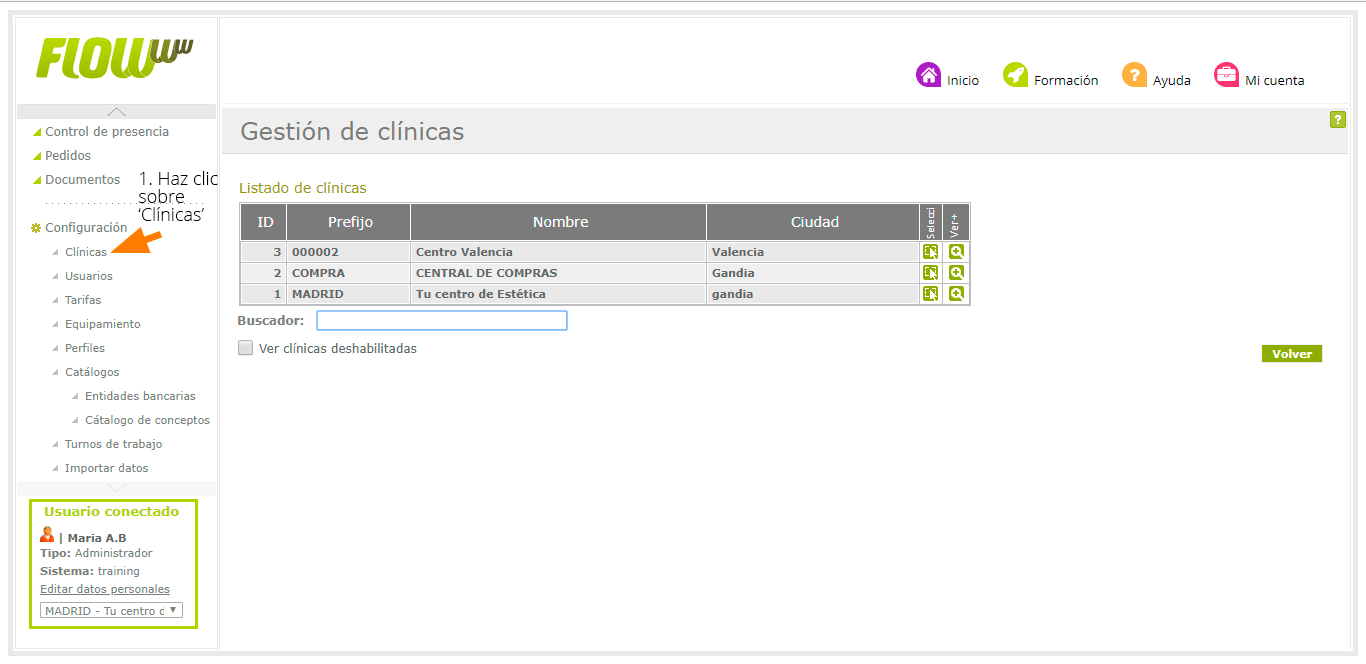Screen dimensions: 1366x664
Task: Open Entidades bancarias submenu item
Action: pyautogui.click(x=140, y=396)
